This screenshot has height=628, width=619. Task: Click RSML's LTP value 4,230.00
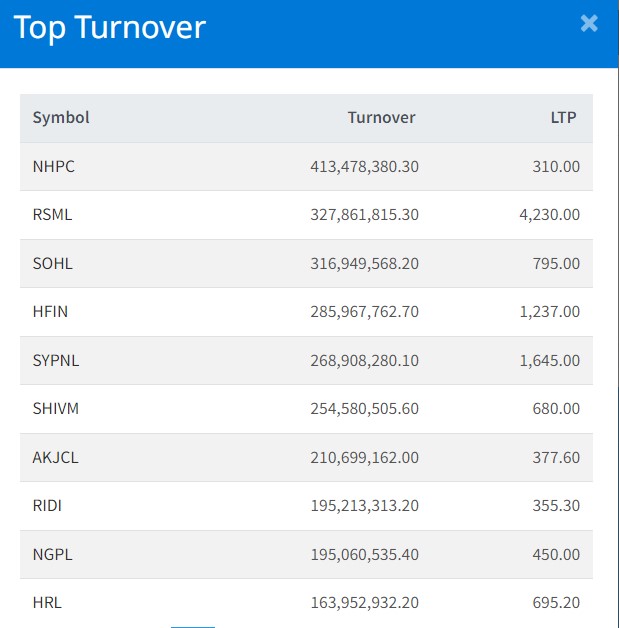550,214
